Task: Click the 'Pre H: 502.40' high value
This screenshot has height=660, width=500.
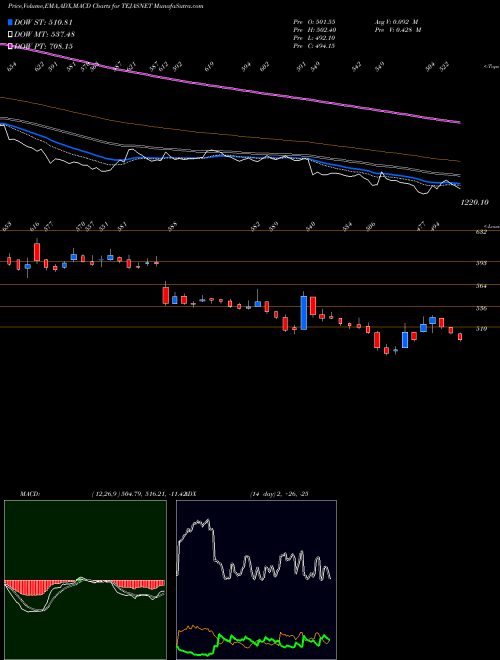Action: [x=314, y=30]
